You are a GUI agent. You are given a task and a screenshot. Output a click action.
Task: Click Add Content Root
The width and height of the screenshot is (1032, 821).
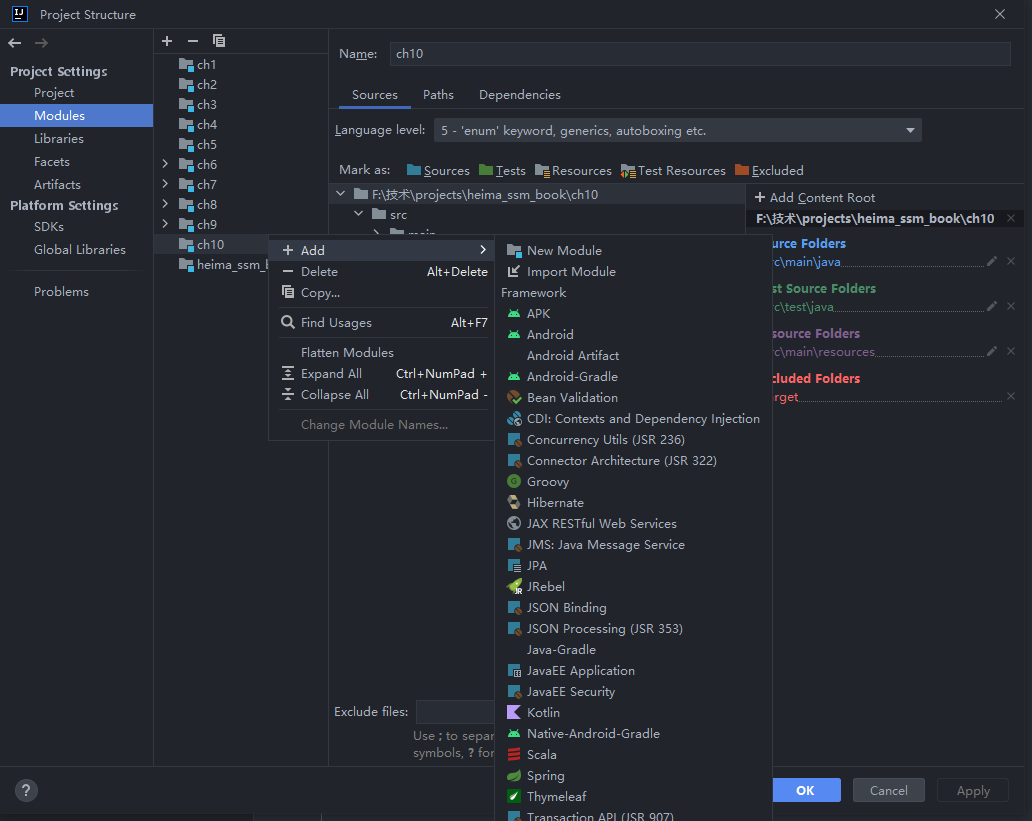click(815, 198)
